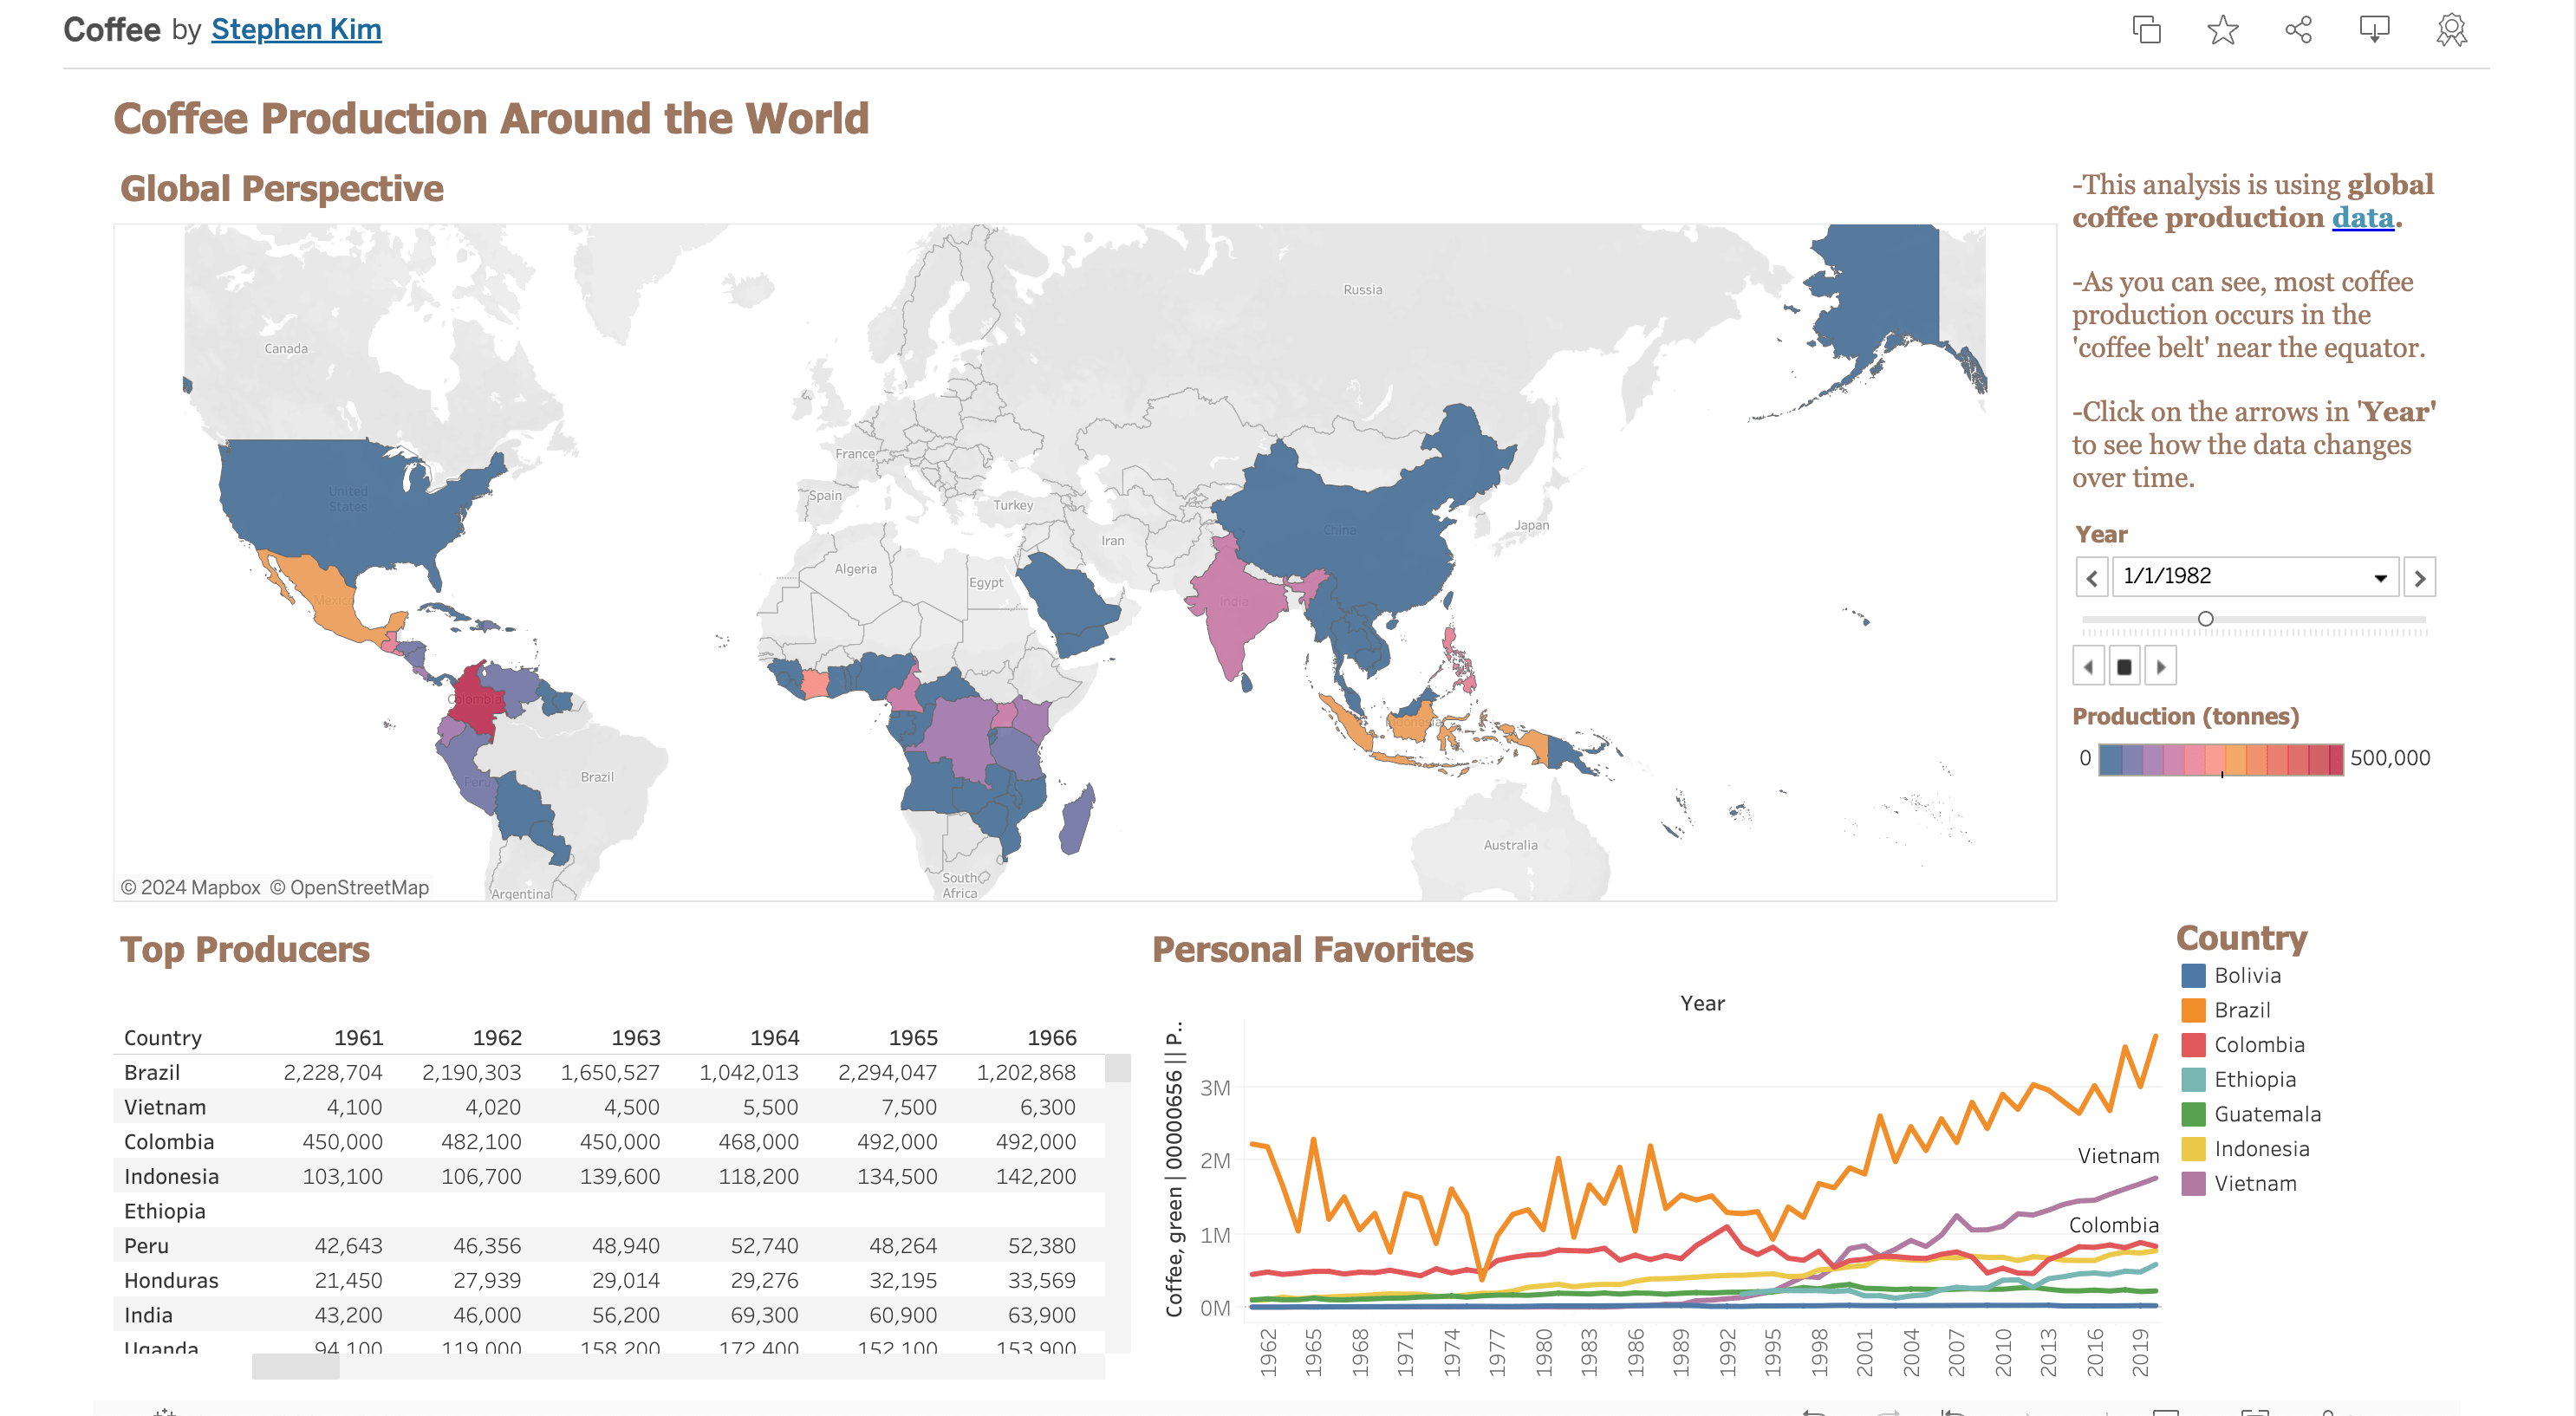Play the year animation forward

click(x=2160, y=667)
